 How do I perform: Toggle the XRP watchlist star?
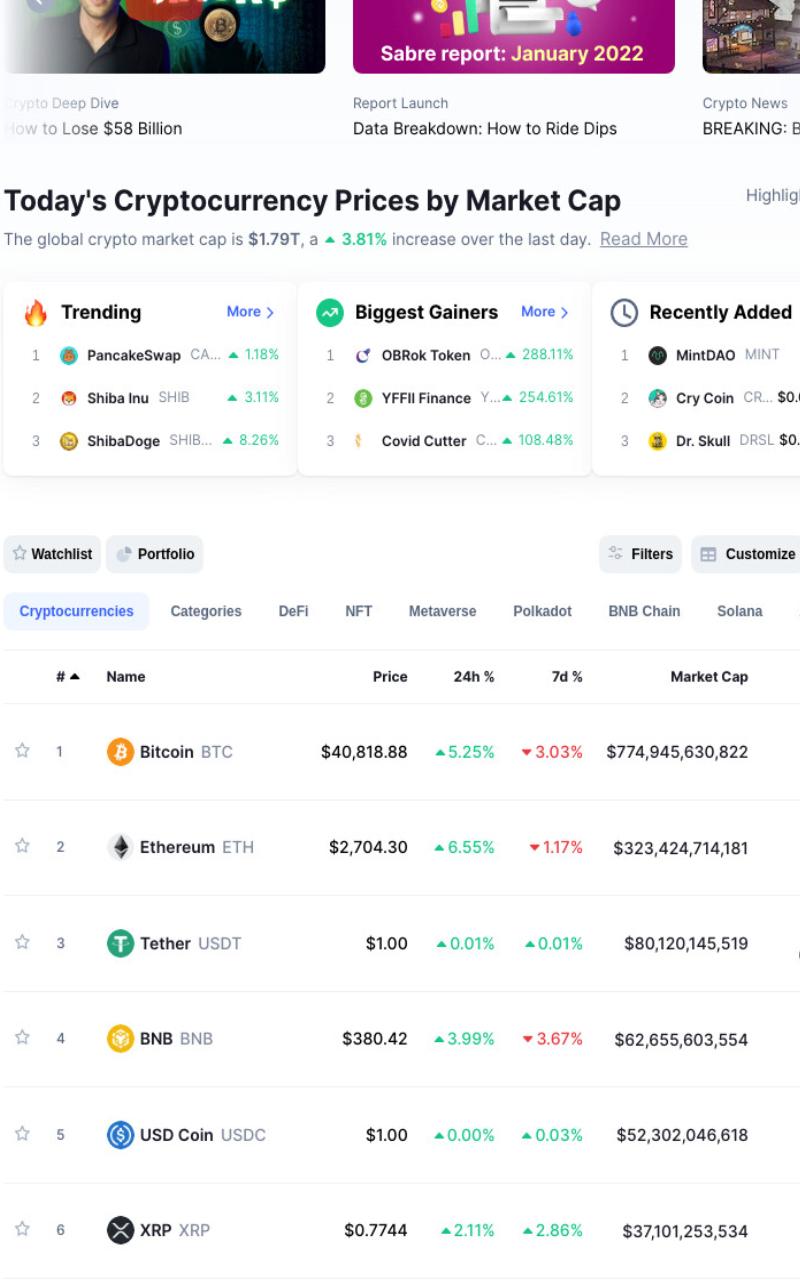point(22,1229)
